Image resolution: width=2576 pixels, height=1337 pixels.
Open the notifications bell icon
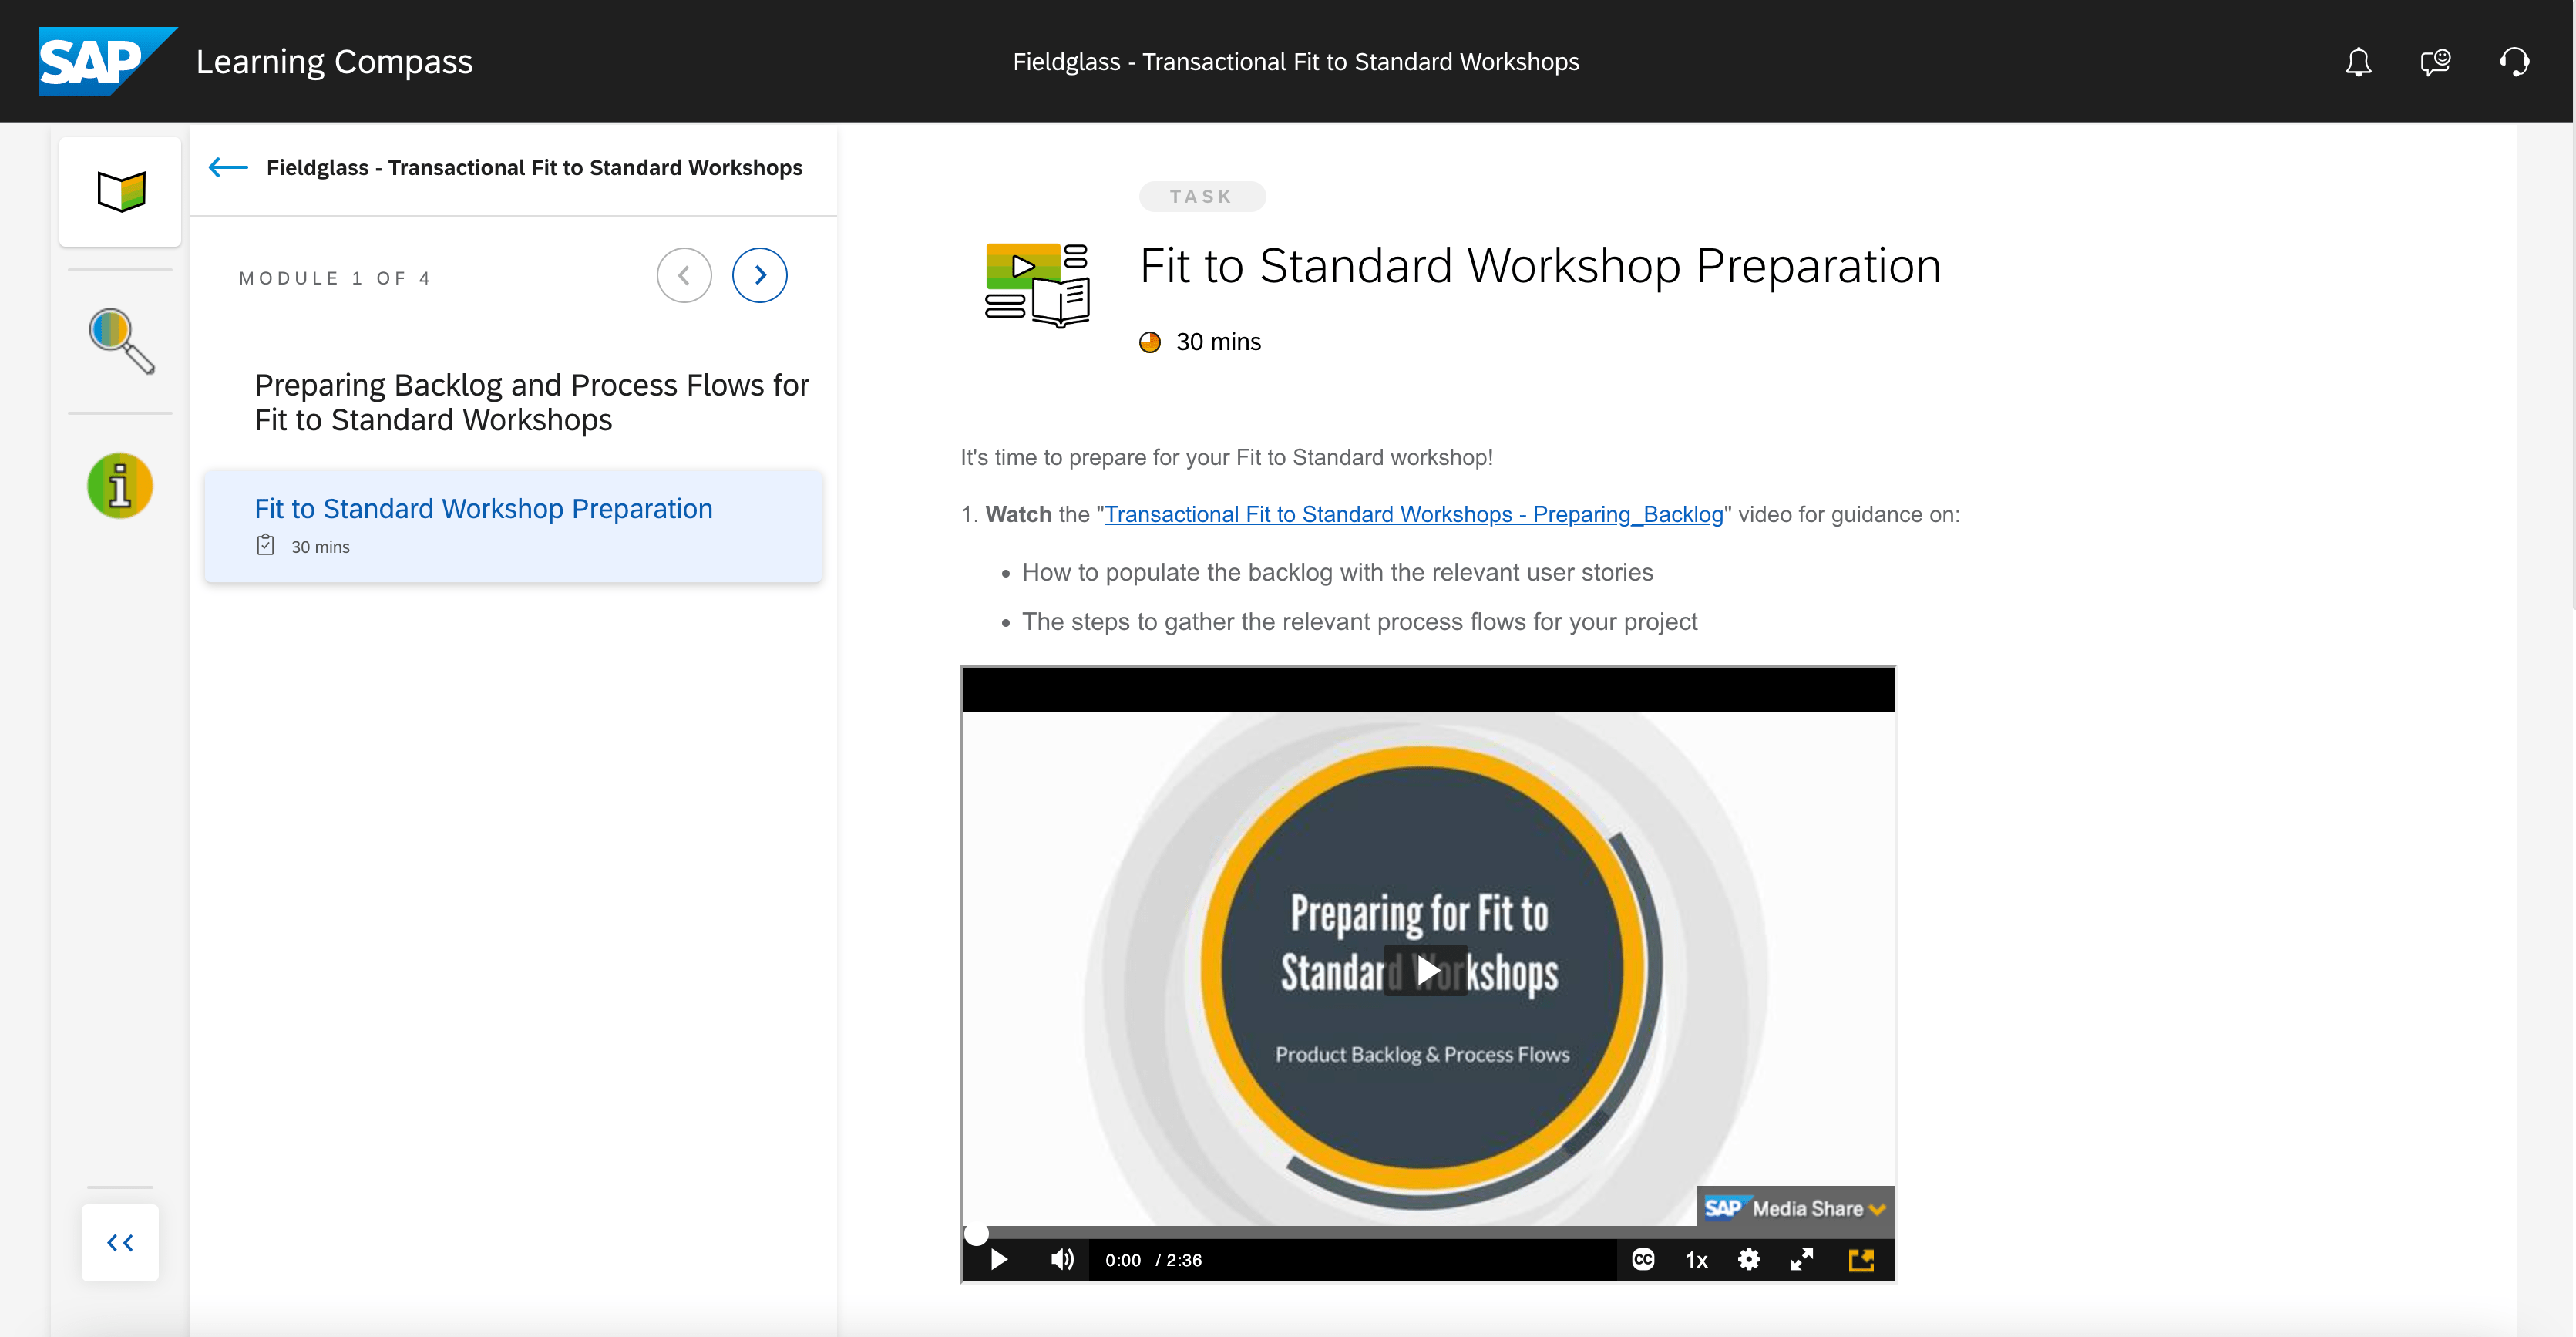coord(2358,62)
